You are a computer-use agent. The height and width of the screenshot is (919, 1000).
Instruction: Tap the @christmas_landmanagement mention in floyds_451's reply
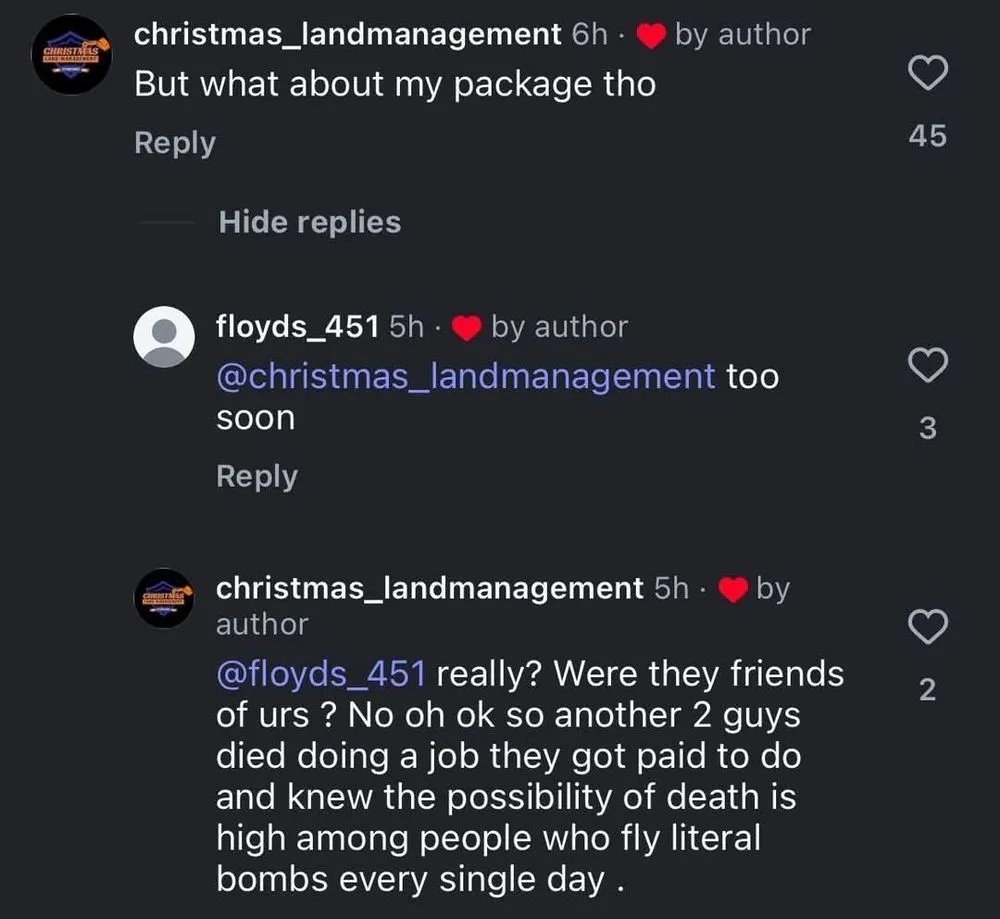click(466, 377)
